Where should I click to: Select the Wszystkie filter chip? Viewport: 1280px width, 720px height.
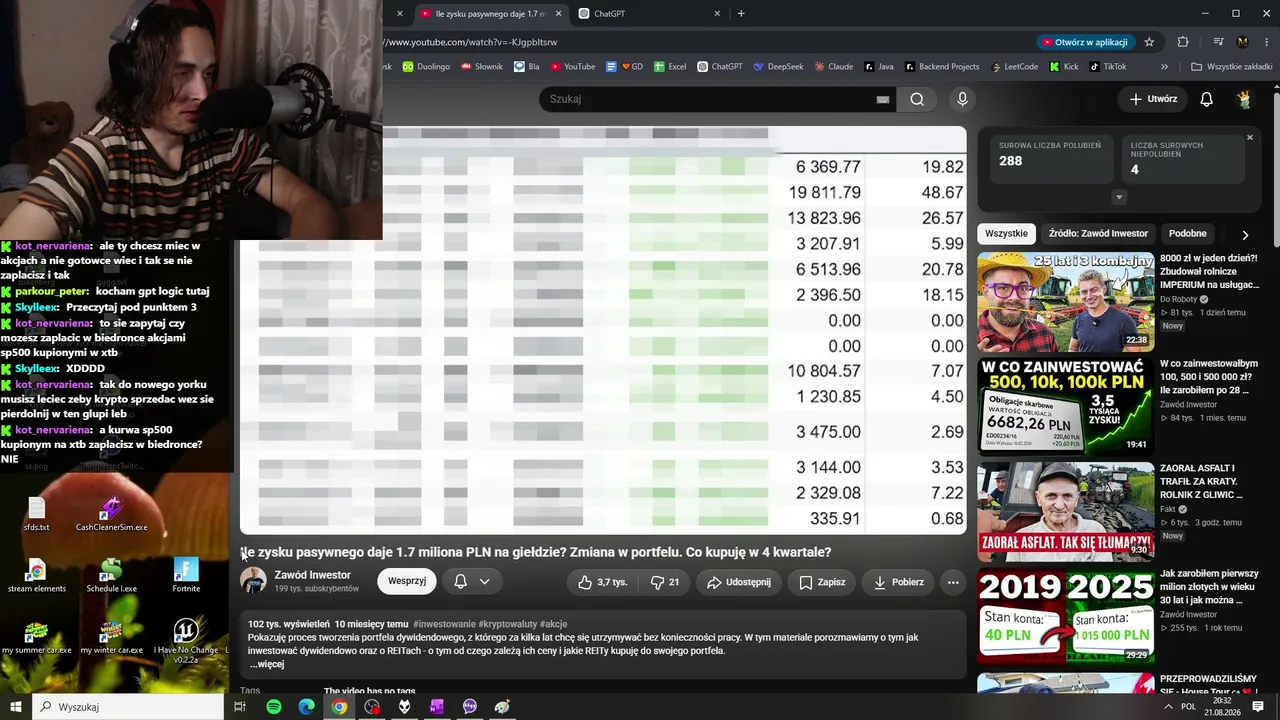point(1006,233)
